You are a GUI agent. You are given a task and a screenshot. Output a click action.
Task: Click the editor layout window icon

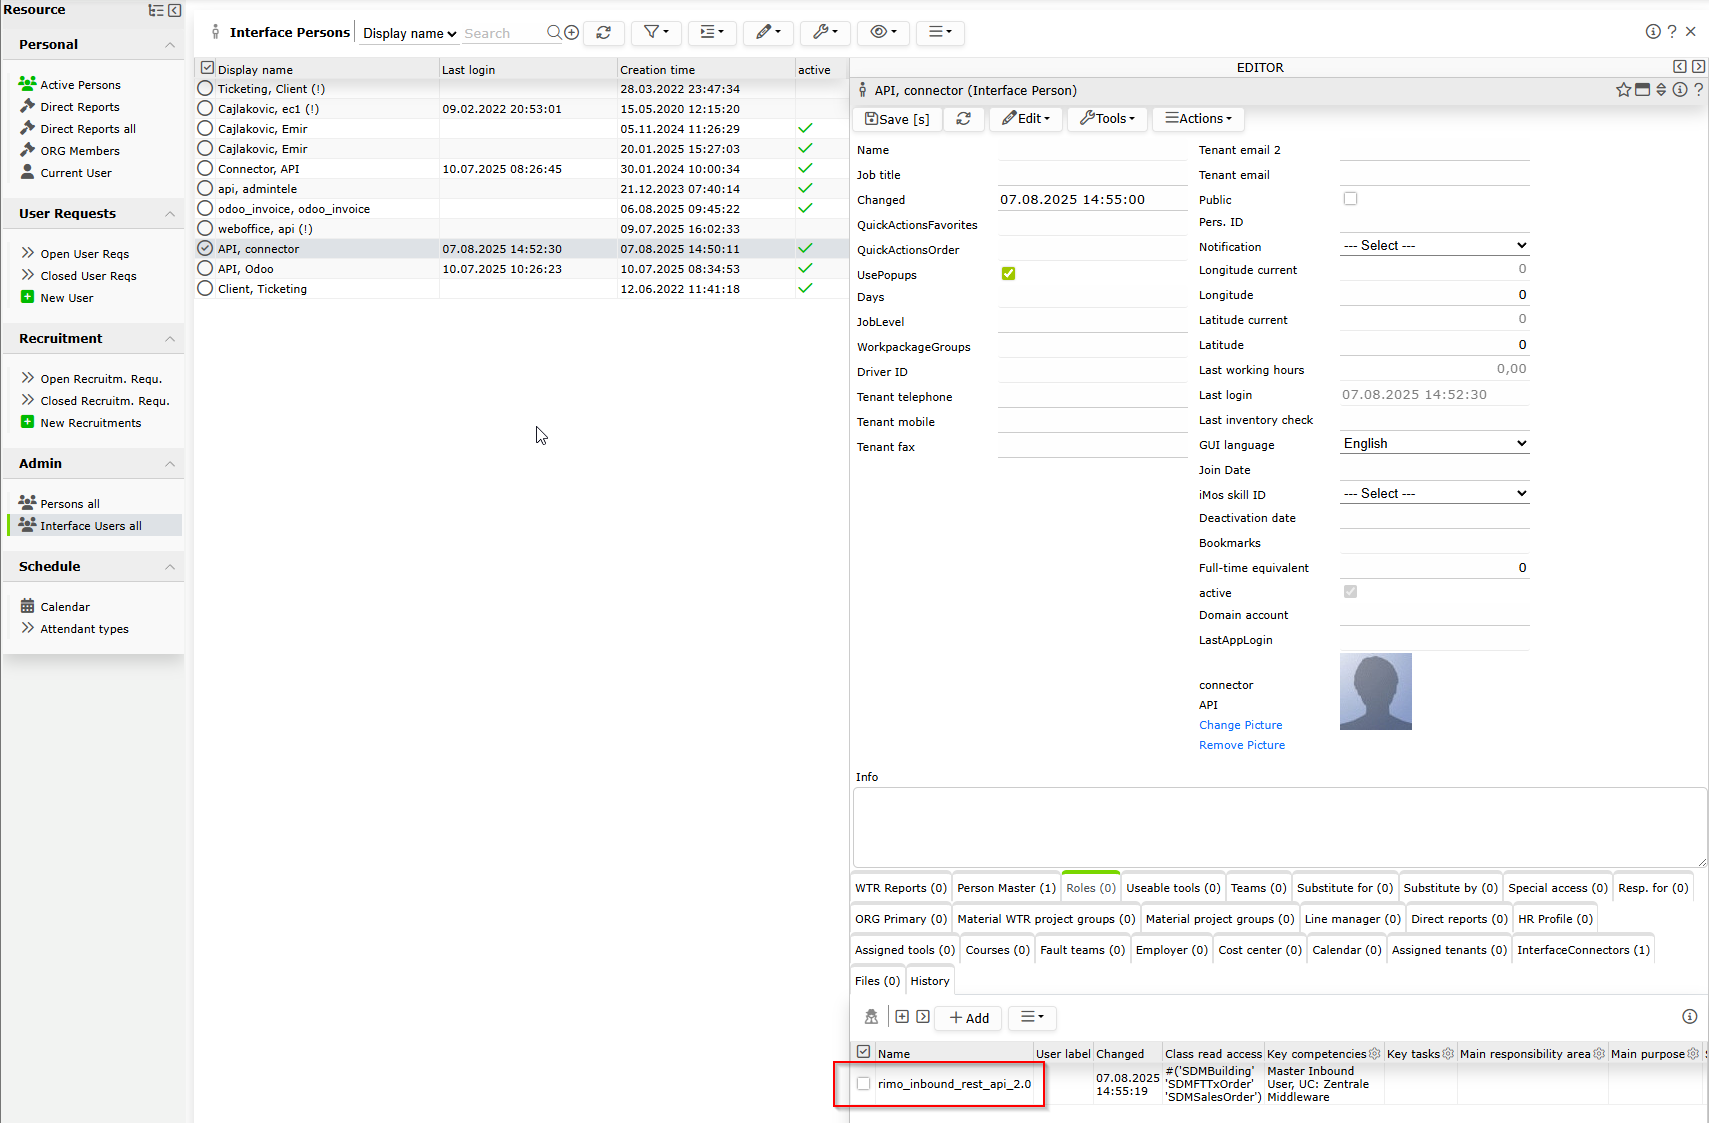(x=1642, y=90)
